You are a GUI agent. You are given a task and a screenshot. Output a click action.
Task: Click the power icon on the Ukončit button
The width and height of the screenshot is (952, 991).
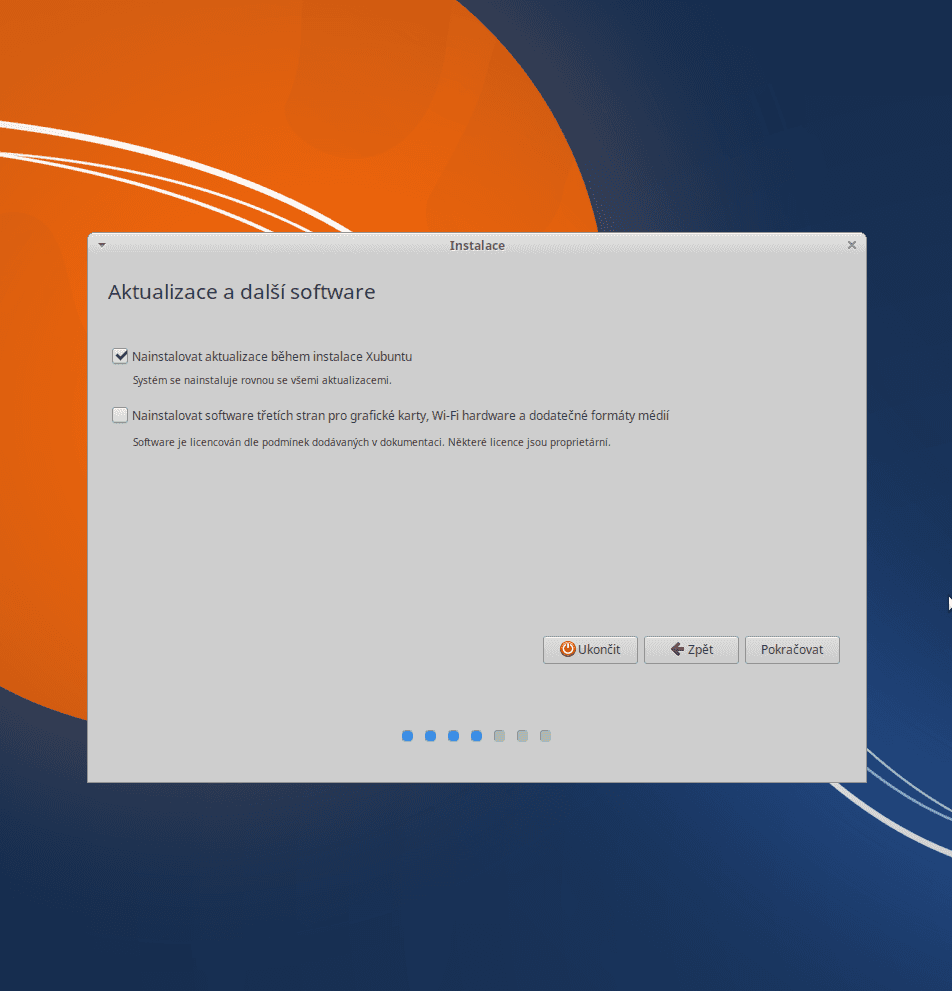[565, 649]
